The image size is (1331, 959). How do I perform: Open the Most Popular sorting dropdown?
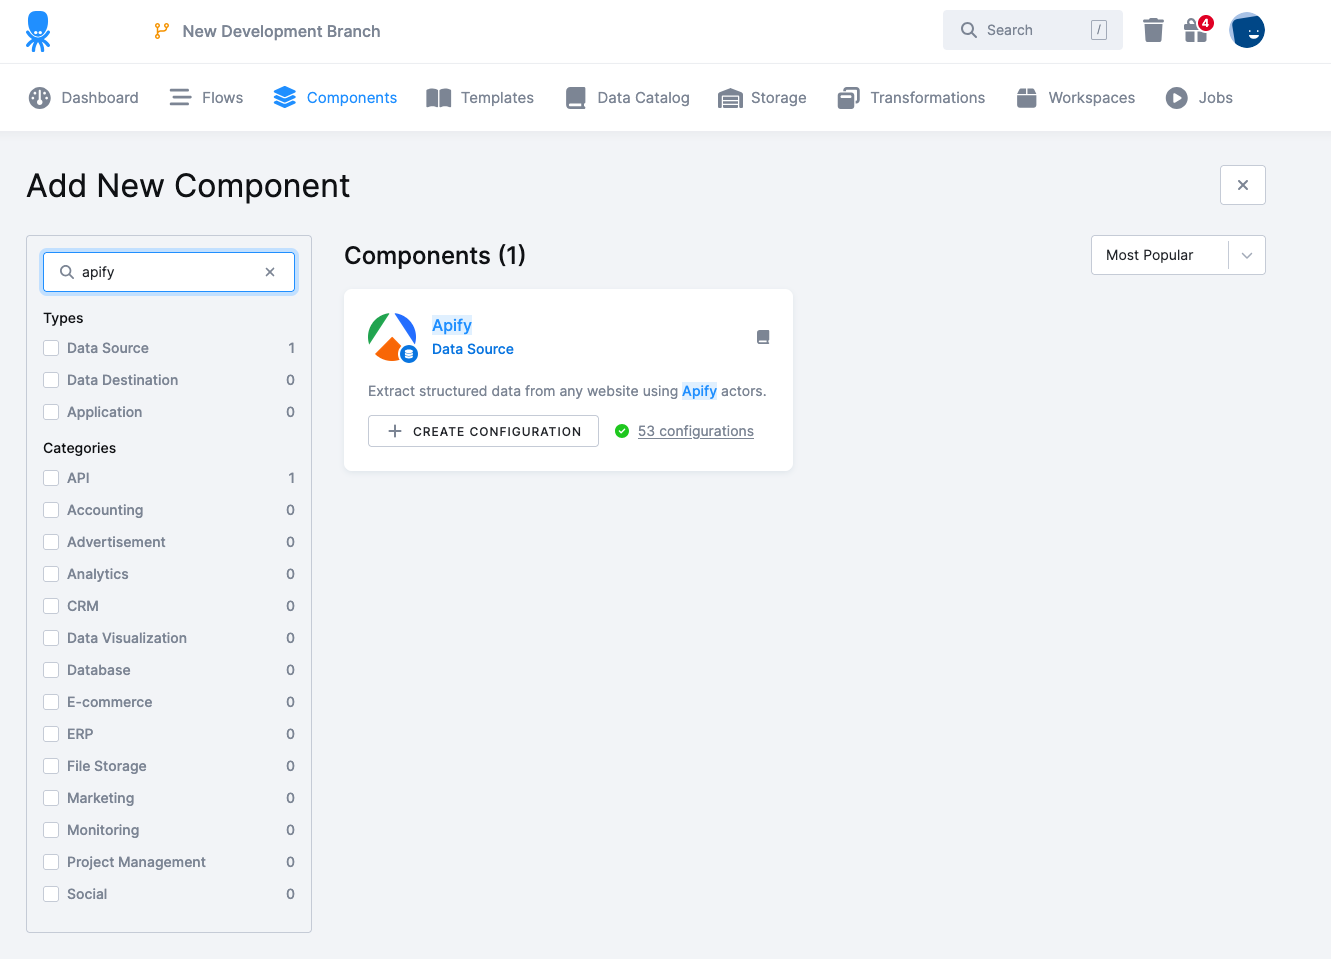(x=1177, y=255)
